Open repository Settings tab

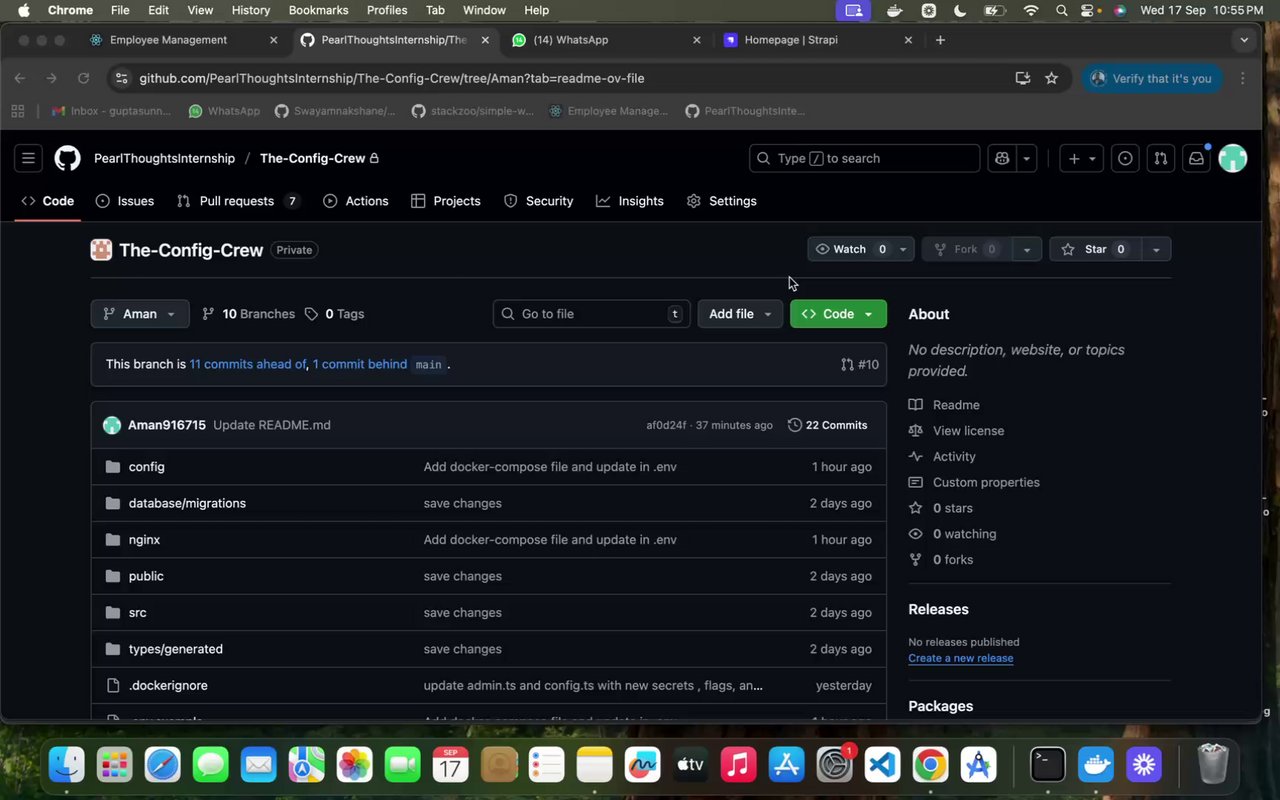722,201
